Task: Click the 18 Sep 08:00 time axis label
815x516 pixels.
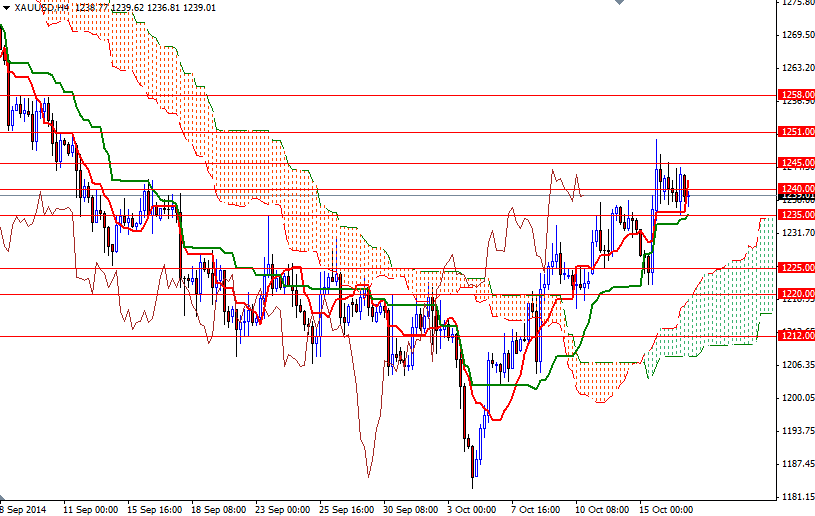Action: [219, 509]
